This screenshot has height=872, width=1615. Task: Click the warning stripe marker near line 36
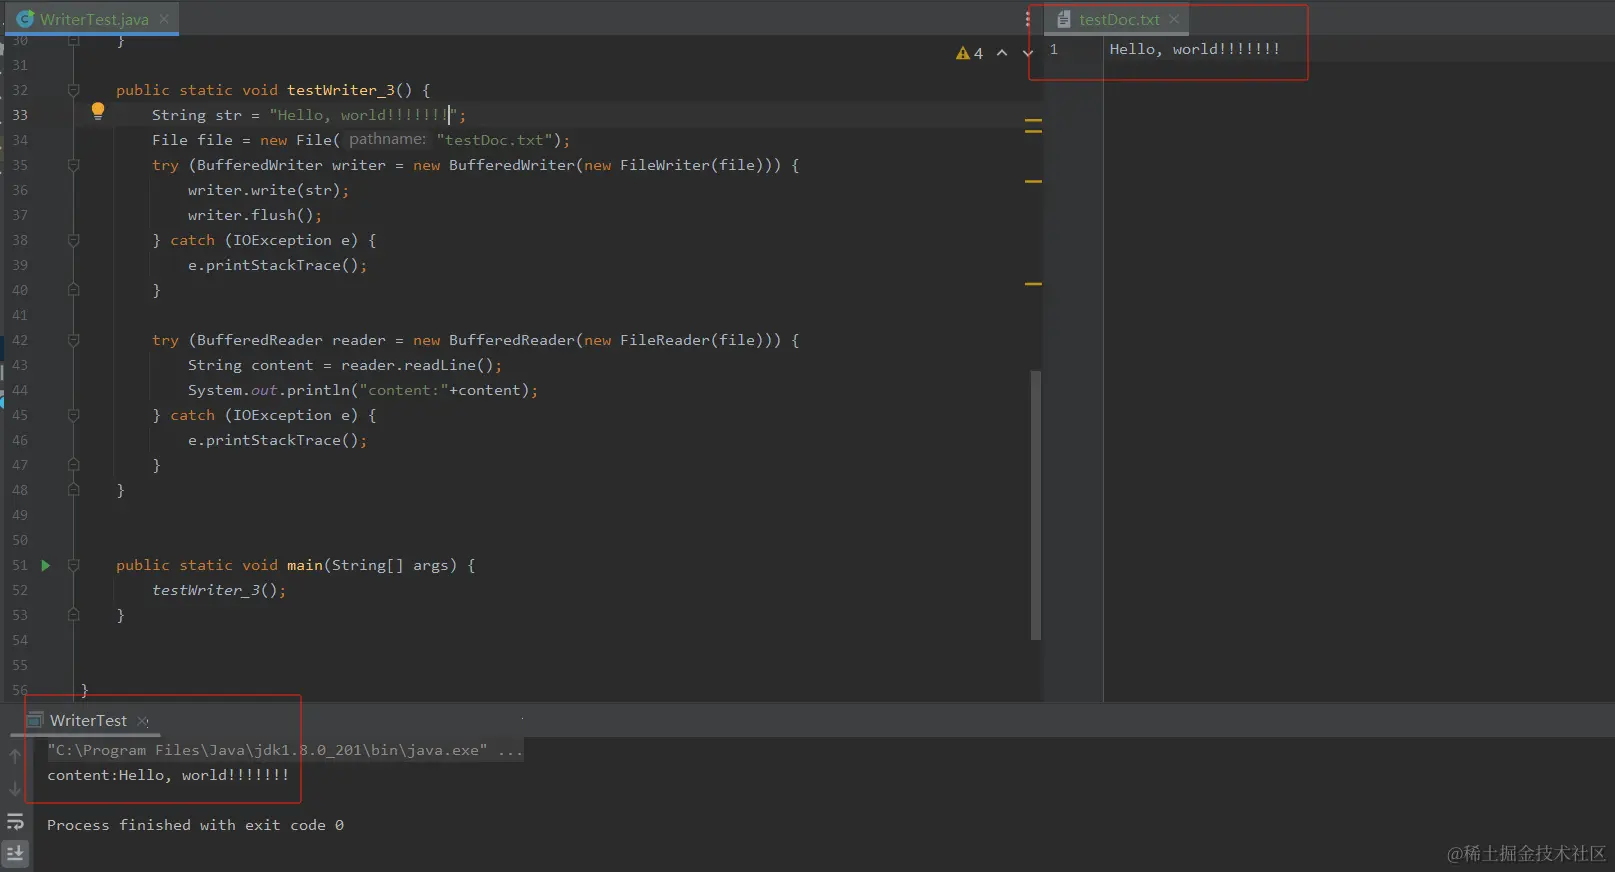point(1033,181)
